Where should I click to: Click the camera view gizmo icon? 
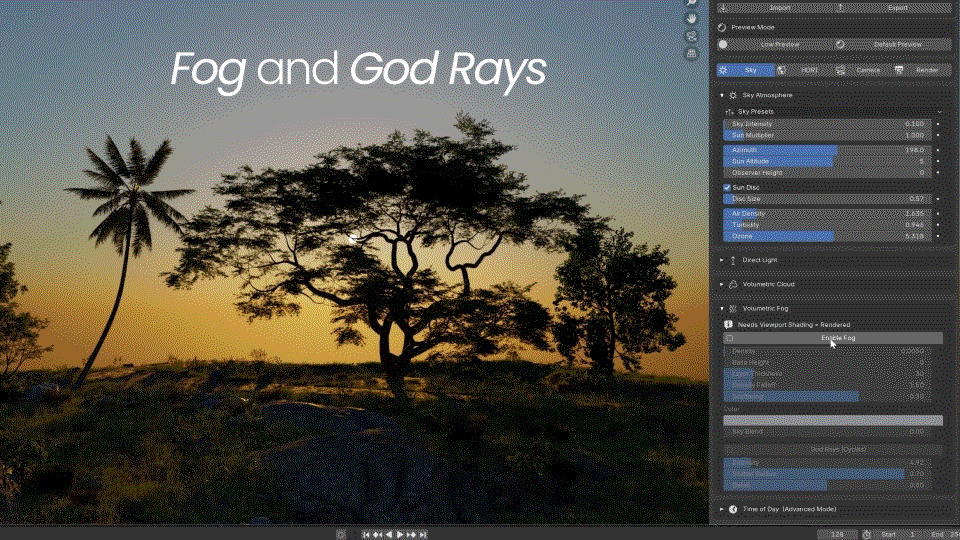[x=691, y=36]
